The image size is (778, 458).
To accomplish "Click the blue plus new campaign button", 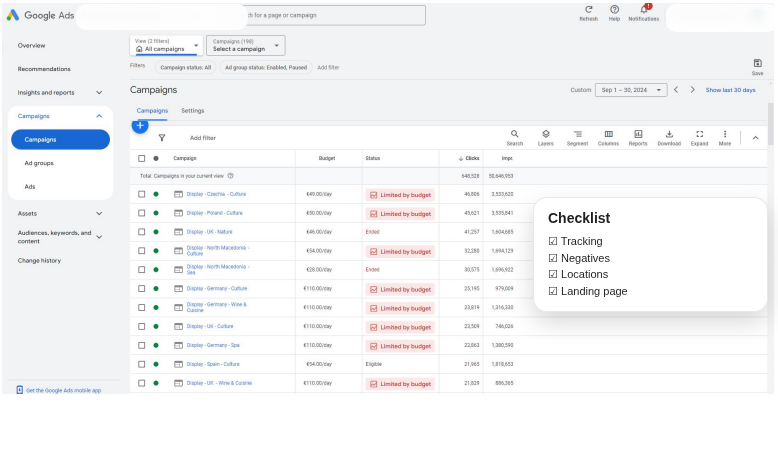I will coord(140,126).
